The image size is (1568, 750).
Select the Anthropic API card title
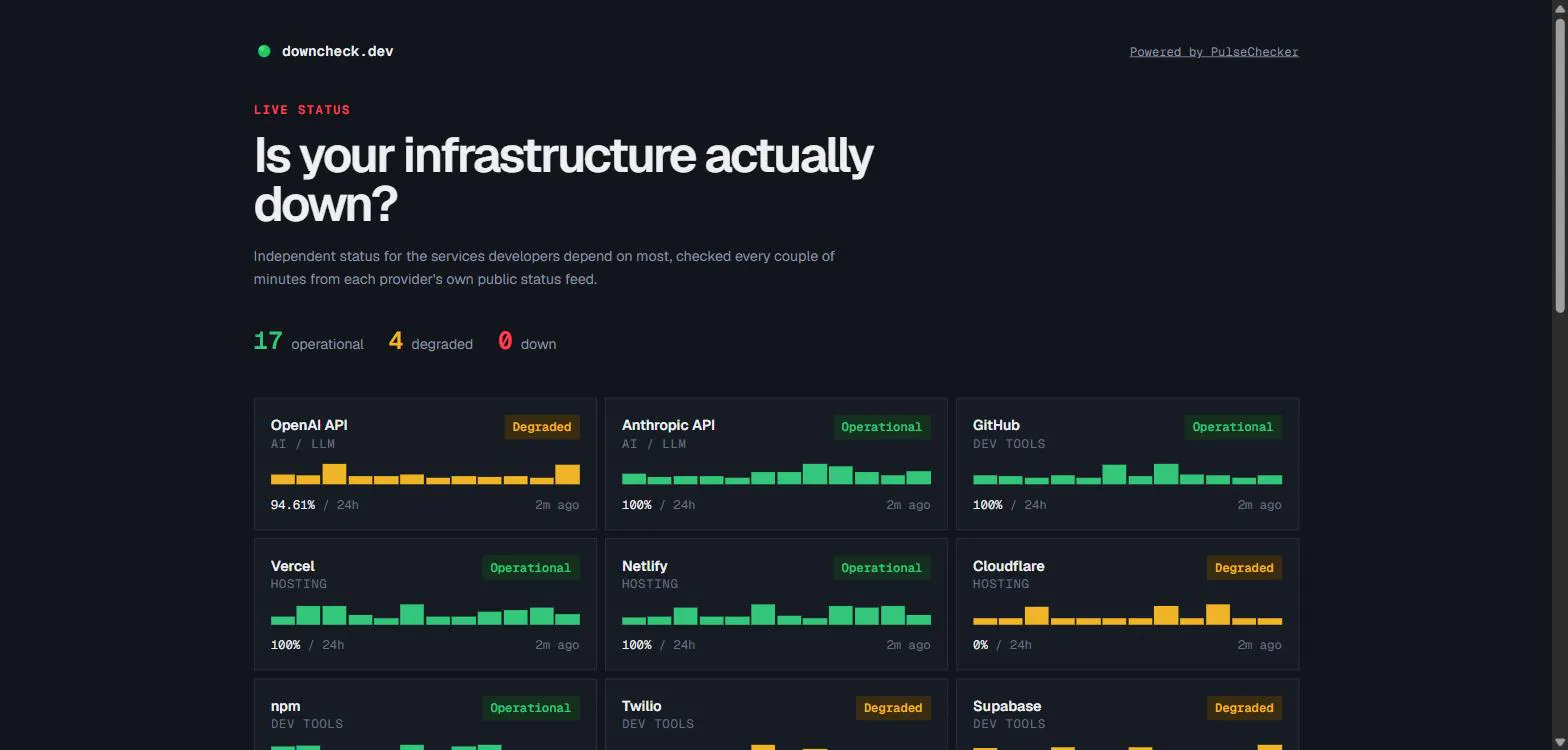(668, 425)
